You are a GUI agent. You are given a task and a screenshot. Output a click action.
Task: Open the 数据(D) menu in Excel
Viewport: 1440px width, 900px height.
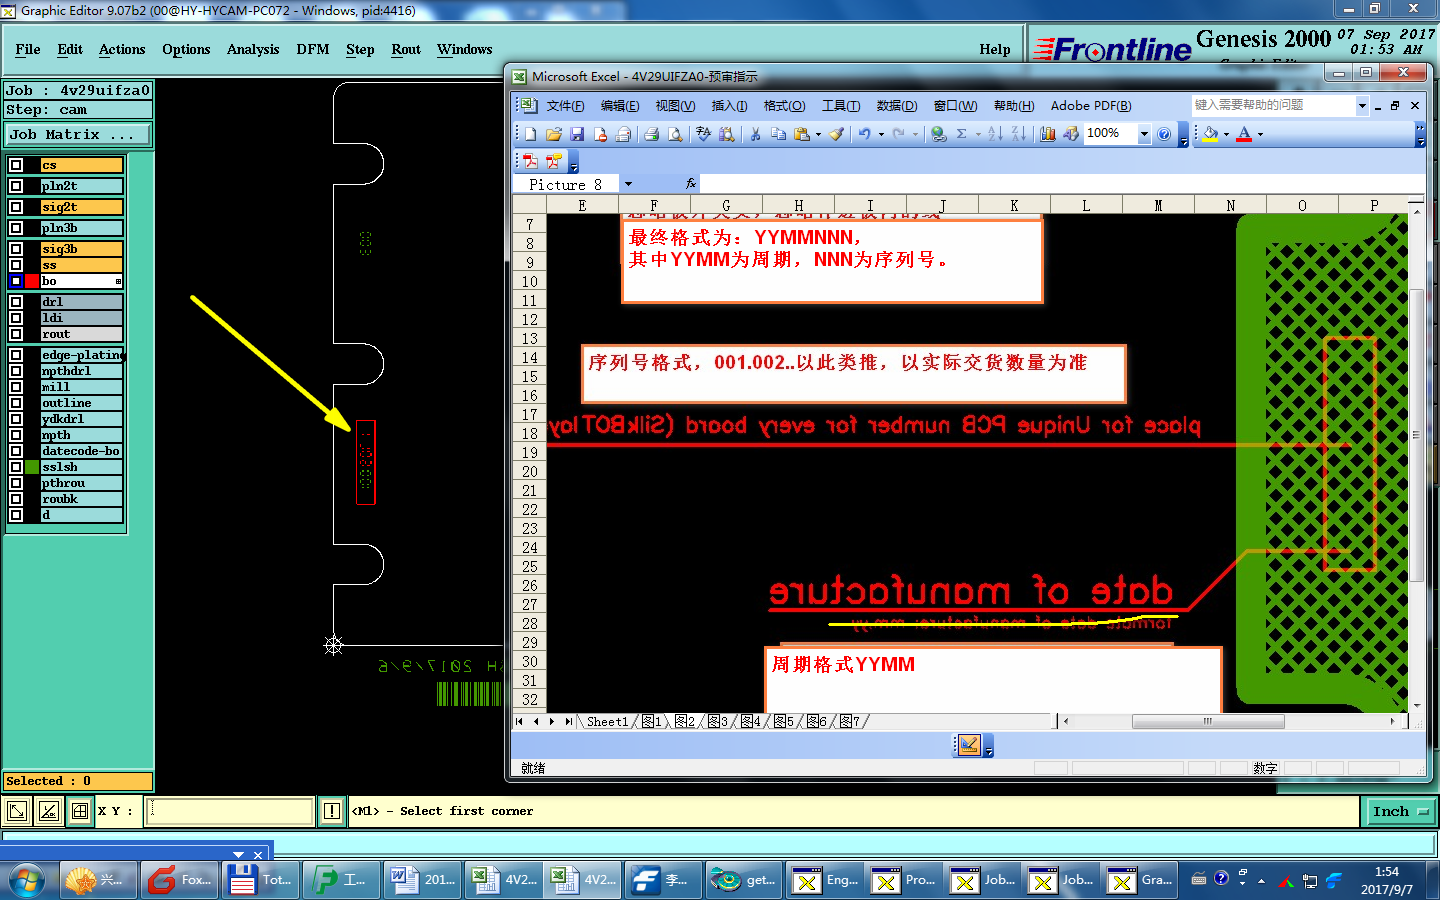(x=897, y=106)
